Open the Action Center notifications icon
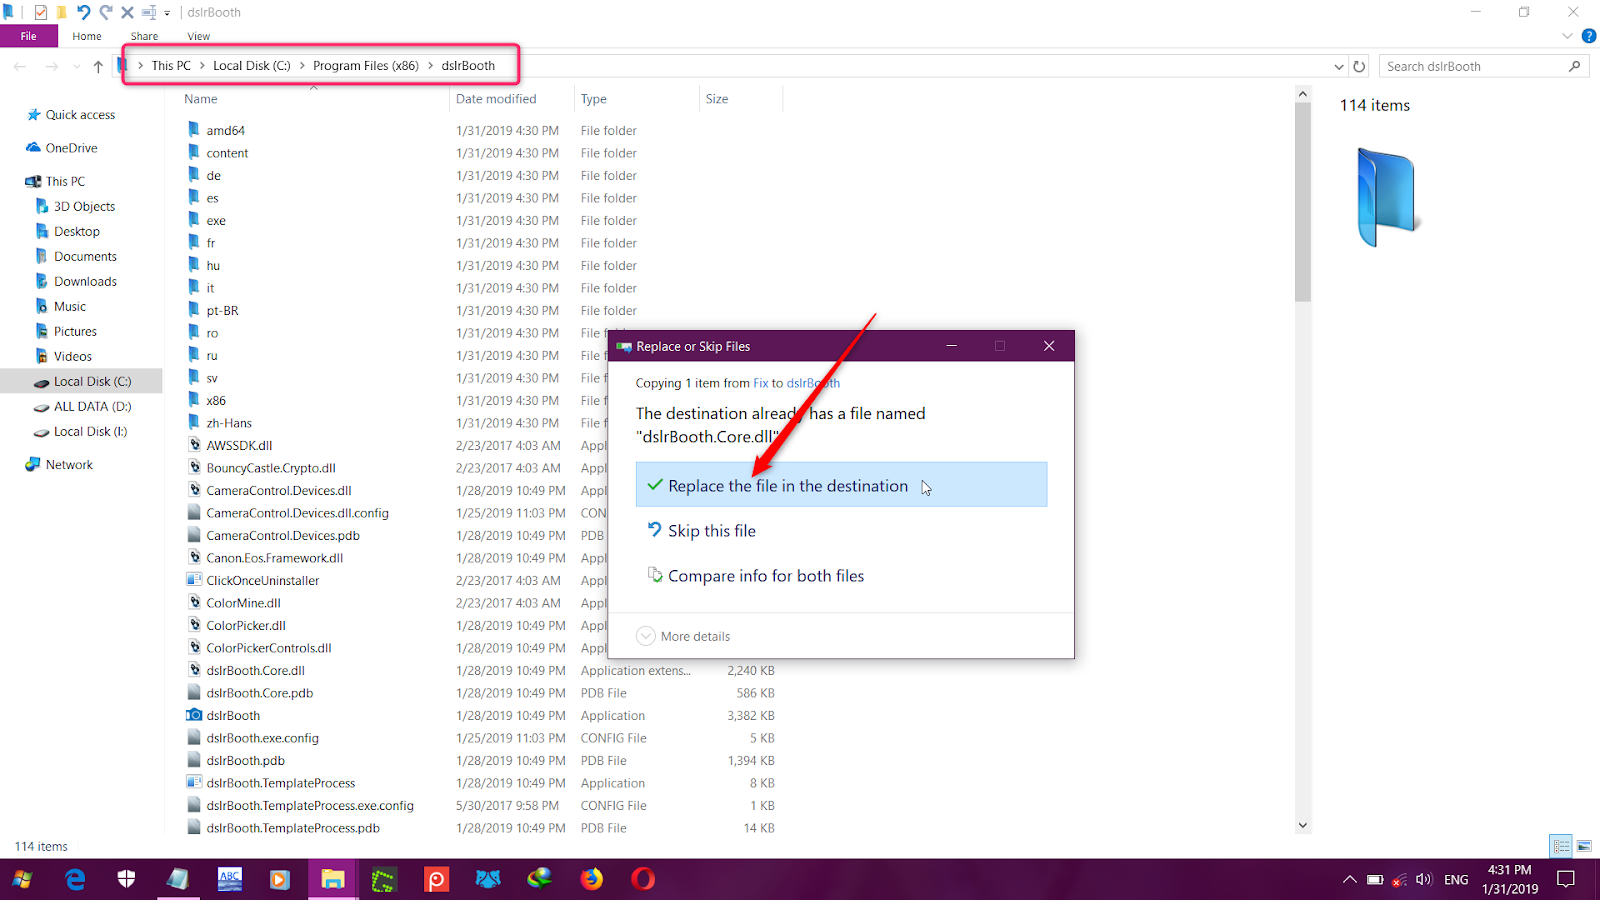The image size is (1600, 900). [x=1566, y=880]
